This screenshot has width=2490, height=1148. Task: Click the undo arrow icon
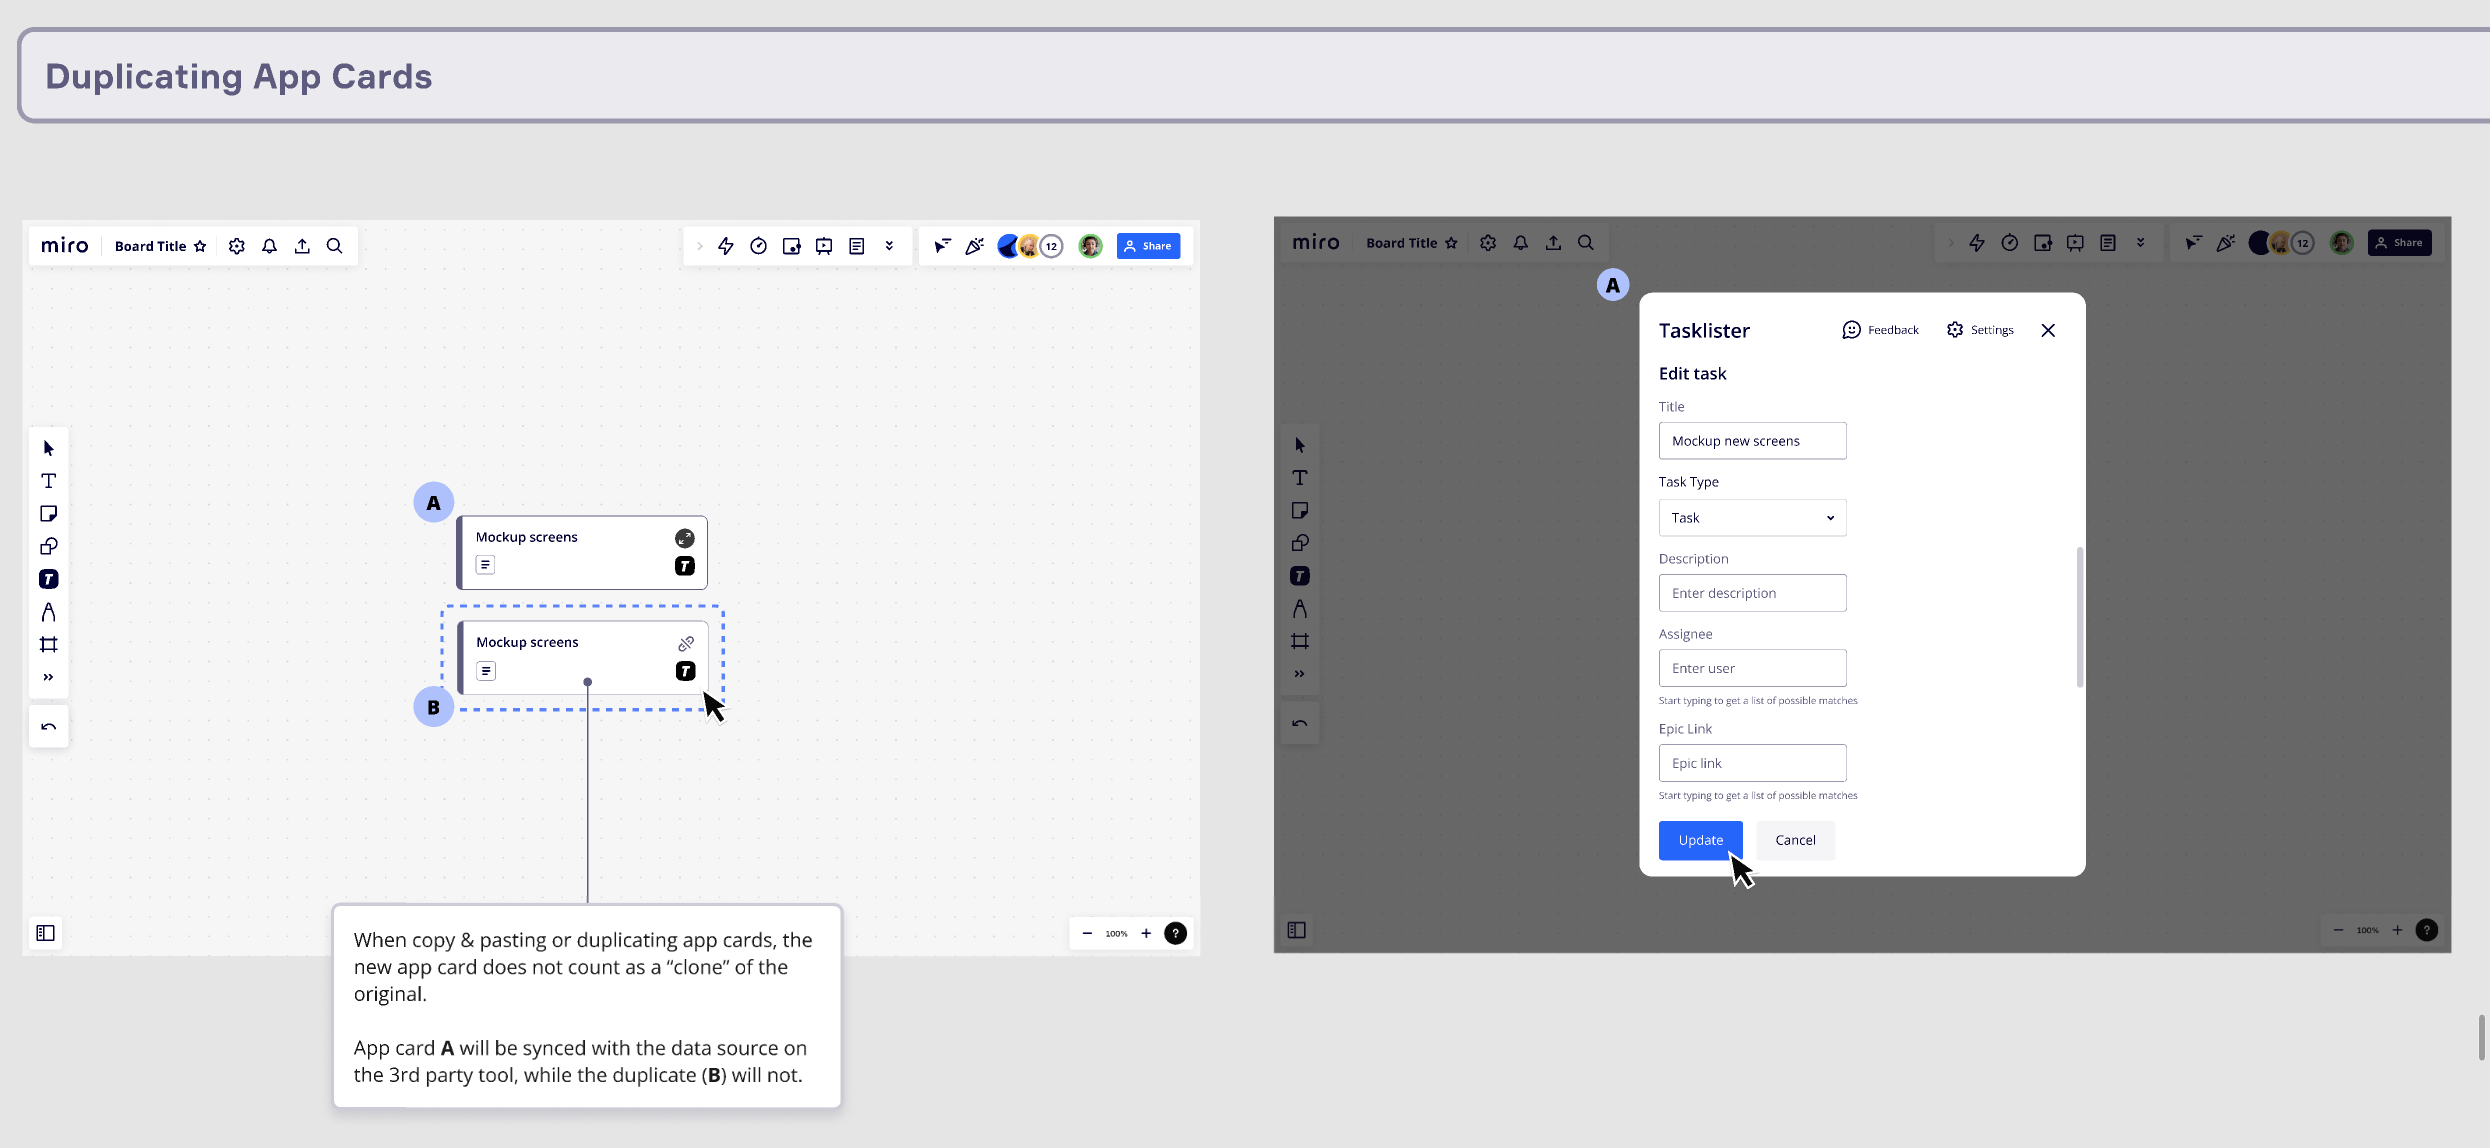[x=48, y=727]
